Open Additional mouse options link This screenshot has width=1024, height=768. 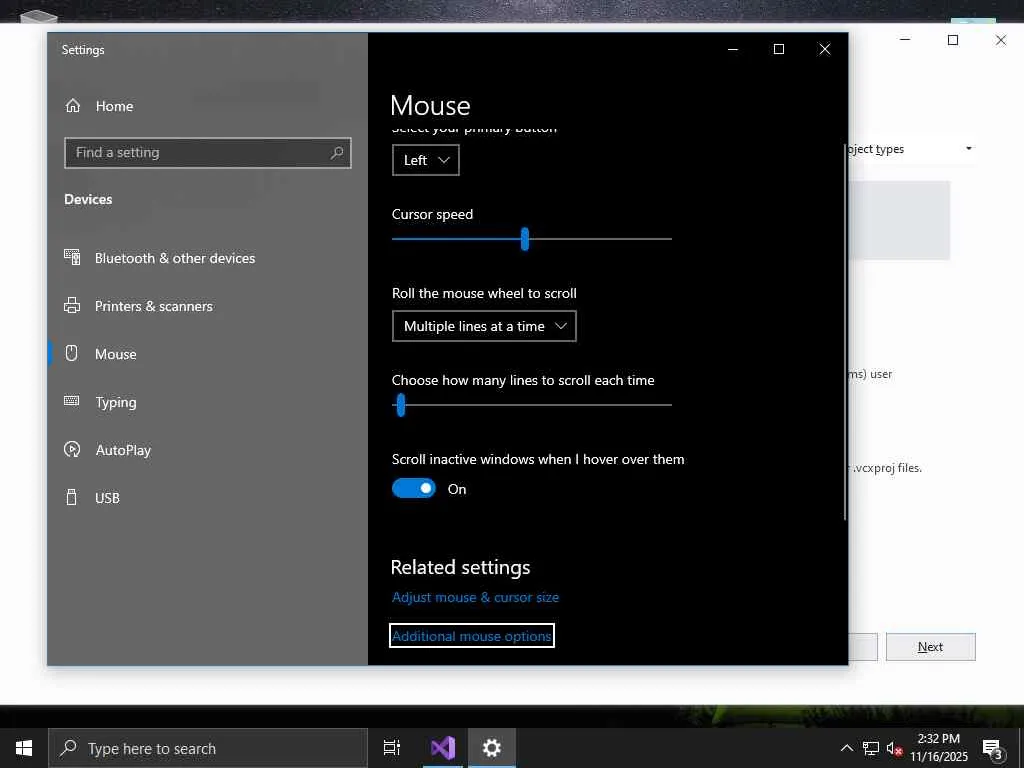click(472, 636)
